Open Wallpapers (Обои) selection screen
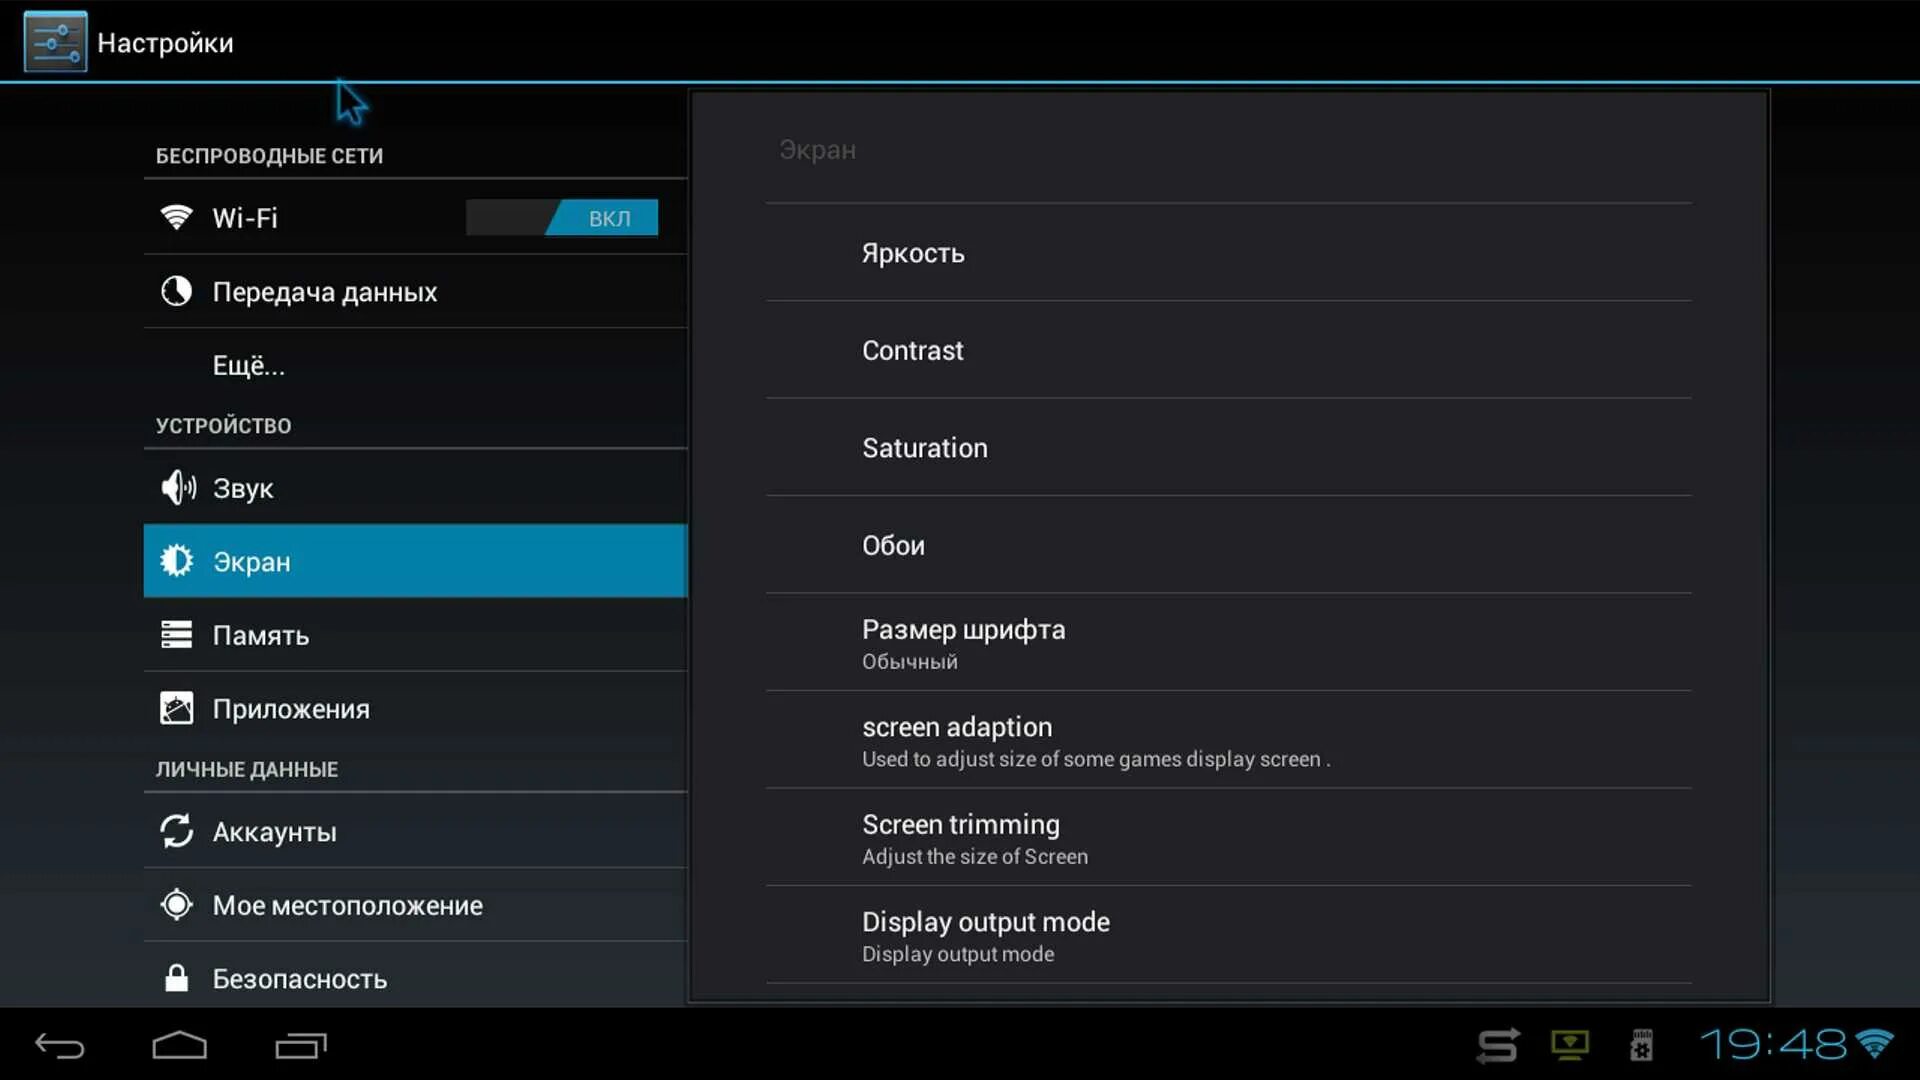 pyautogui.click(x=894, y=545)
